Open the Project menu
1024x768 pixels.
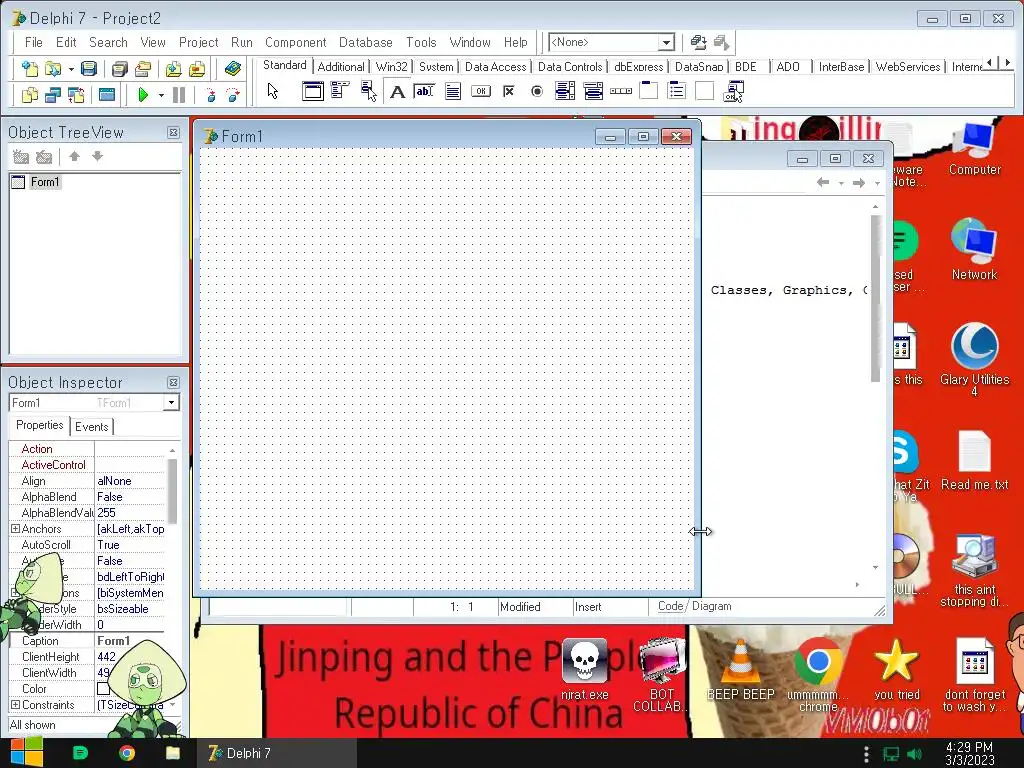tap(199, 42)
